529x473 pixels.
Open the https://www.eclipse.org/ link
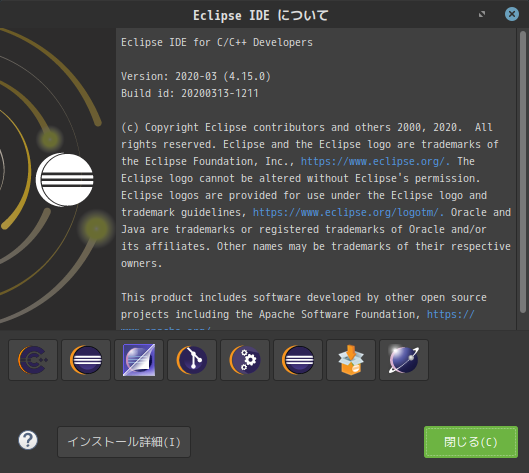[x=375, y=161]
